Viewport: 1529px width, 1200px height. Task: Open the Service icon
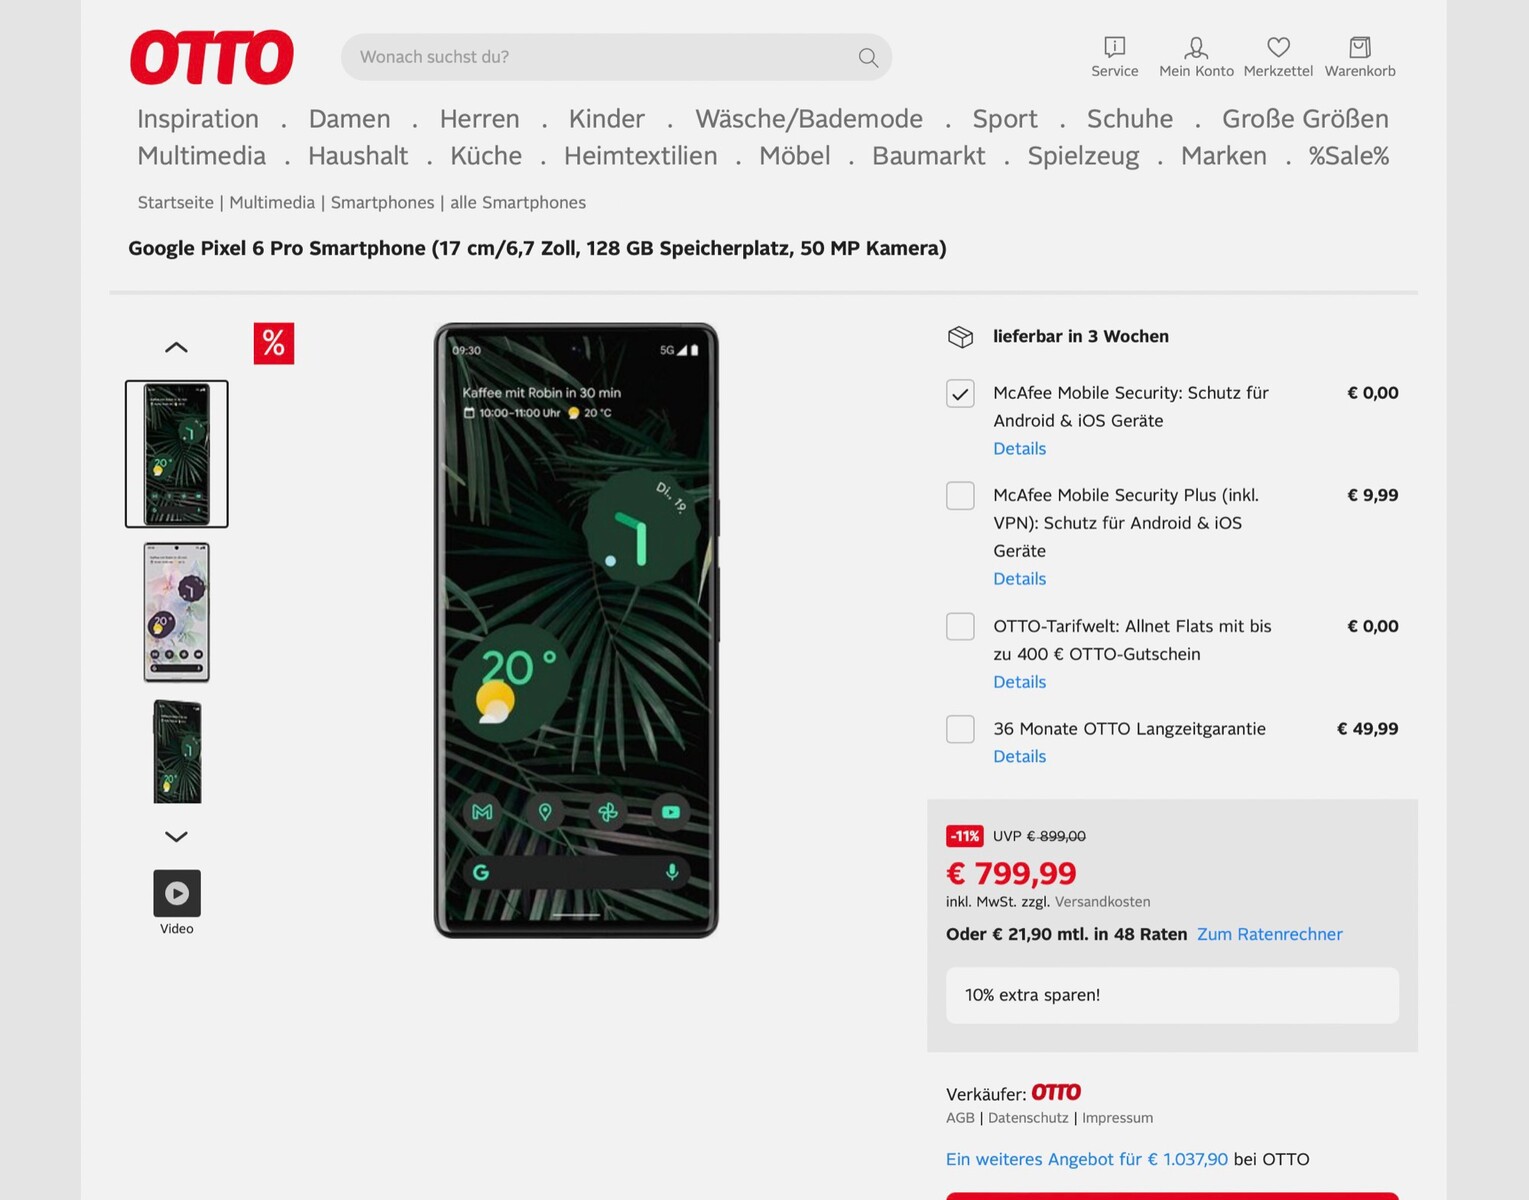pyautogui.click(x=1114, y=57)
